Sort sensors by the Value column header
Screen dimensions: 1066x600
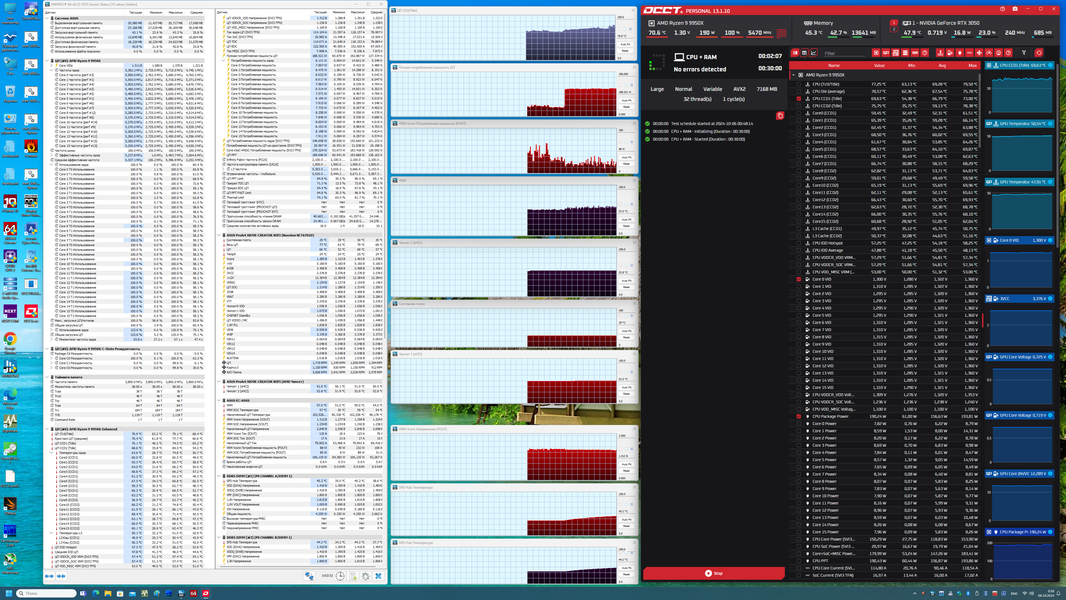[879, 65]
